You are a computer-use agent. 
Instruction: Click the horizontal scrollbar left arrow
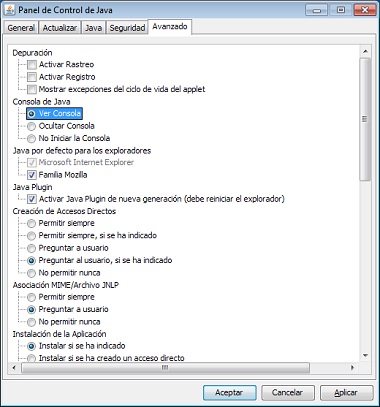[14, 368]
